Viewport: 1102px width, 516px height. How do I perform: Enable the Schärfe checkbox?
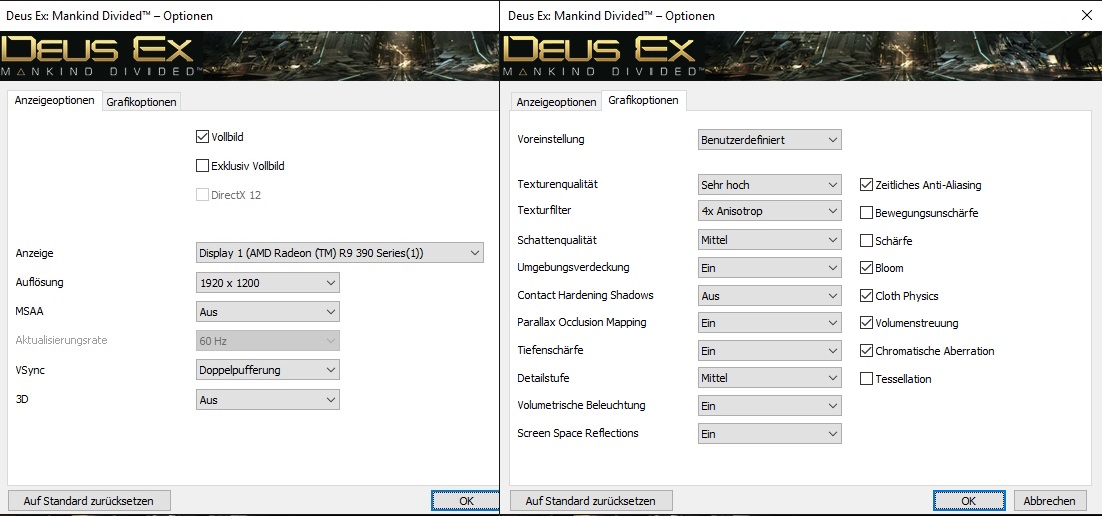[x=867, y=240]
